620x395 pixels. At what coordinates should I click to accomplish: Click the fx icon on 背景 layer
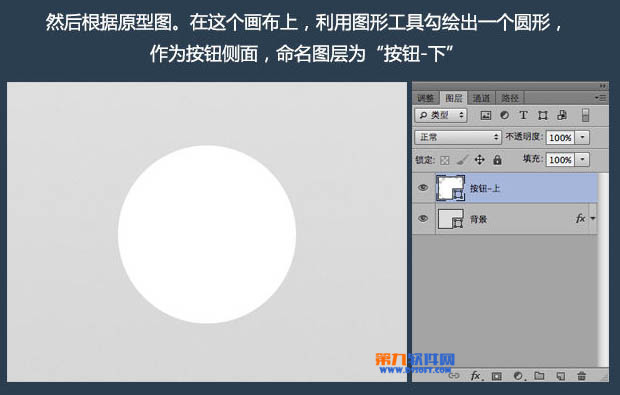pos(580,218)
